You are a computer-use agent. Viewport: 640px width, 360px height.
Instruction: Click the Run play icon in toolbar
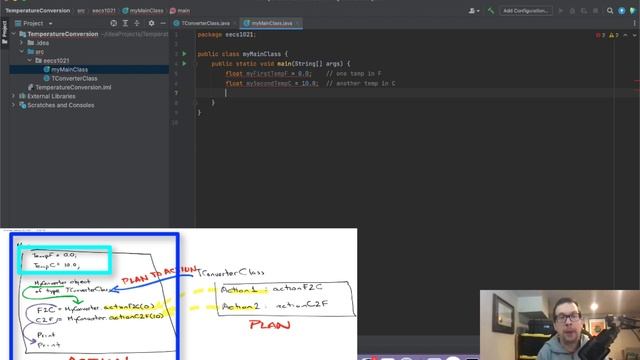[561, 11]
